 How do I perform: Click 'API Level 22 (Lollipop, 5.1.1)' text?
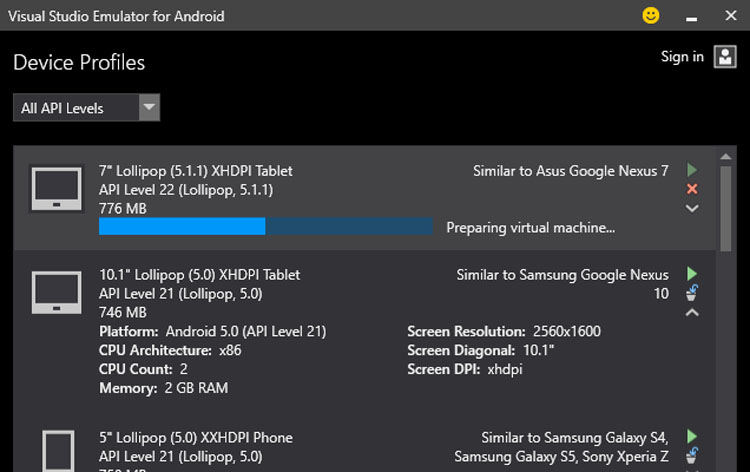186,190
